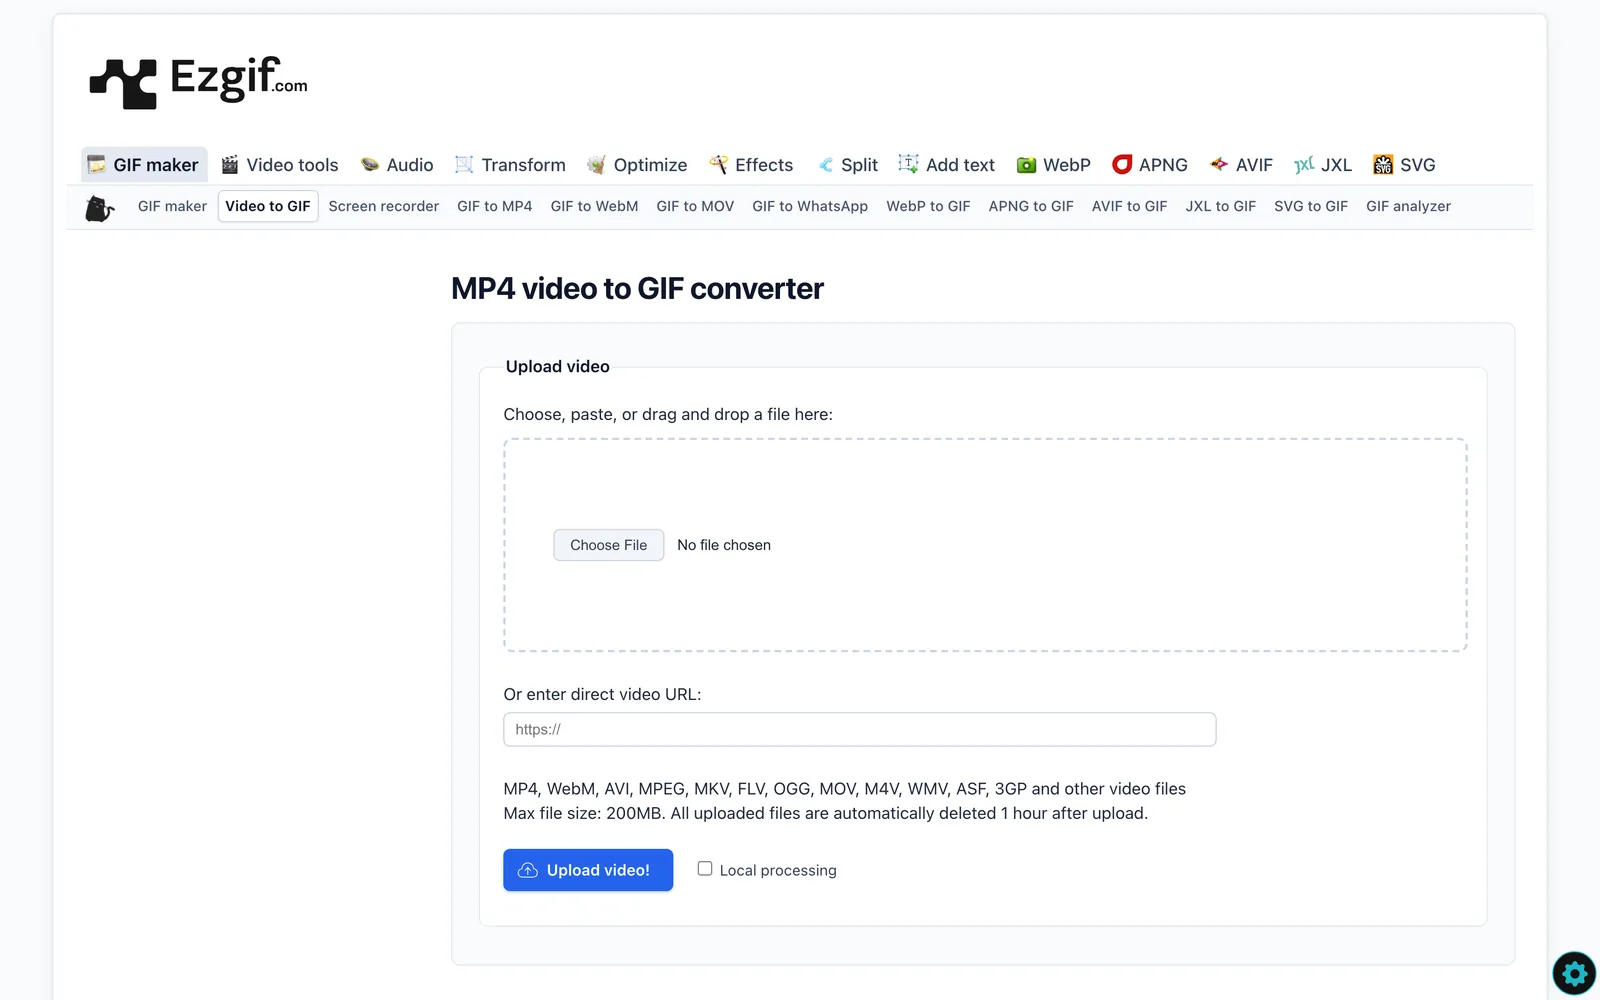Select GIF maker submenu link
The image size is (1600, 1000).
tap(172, 206)
